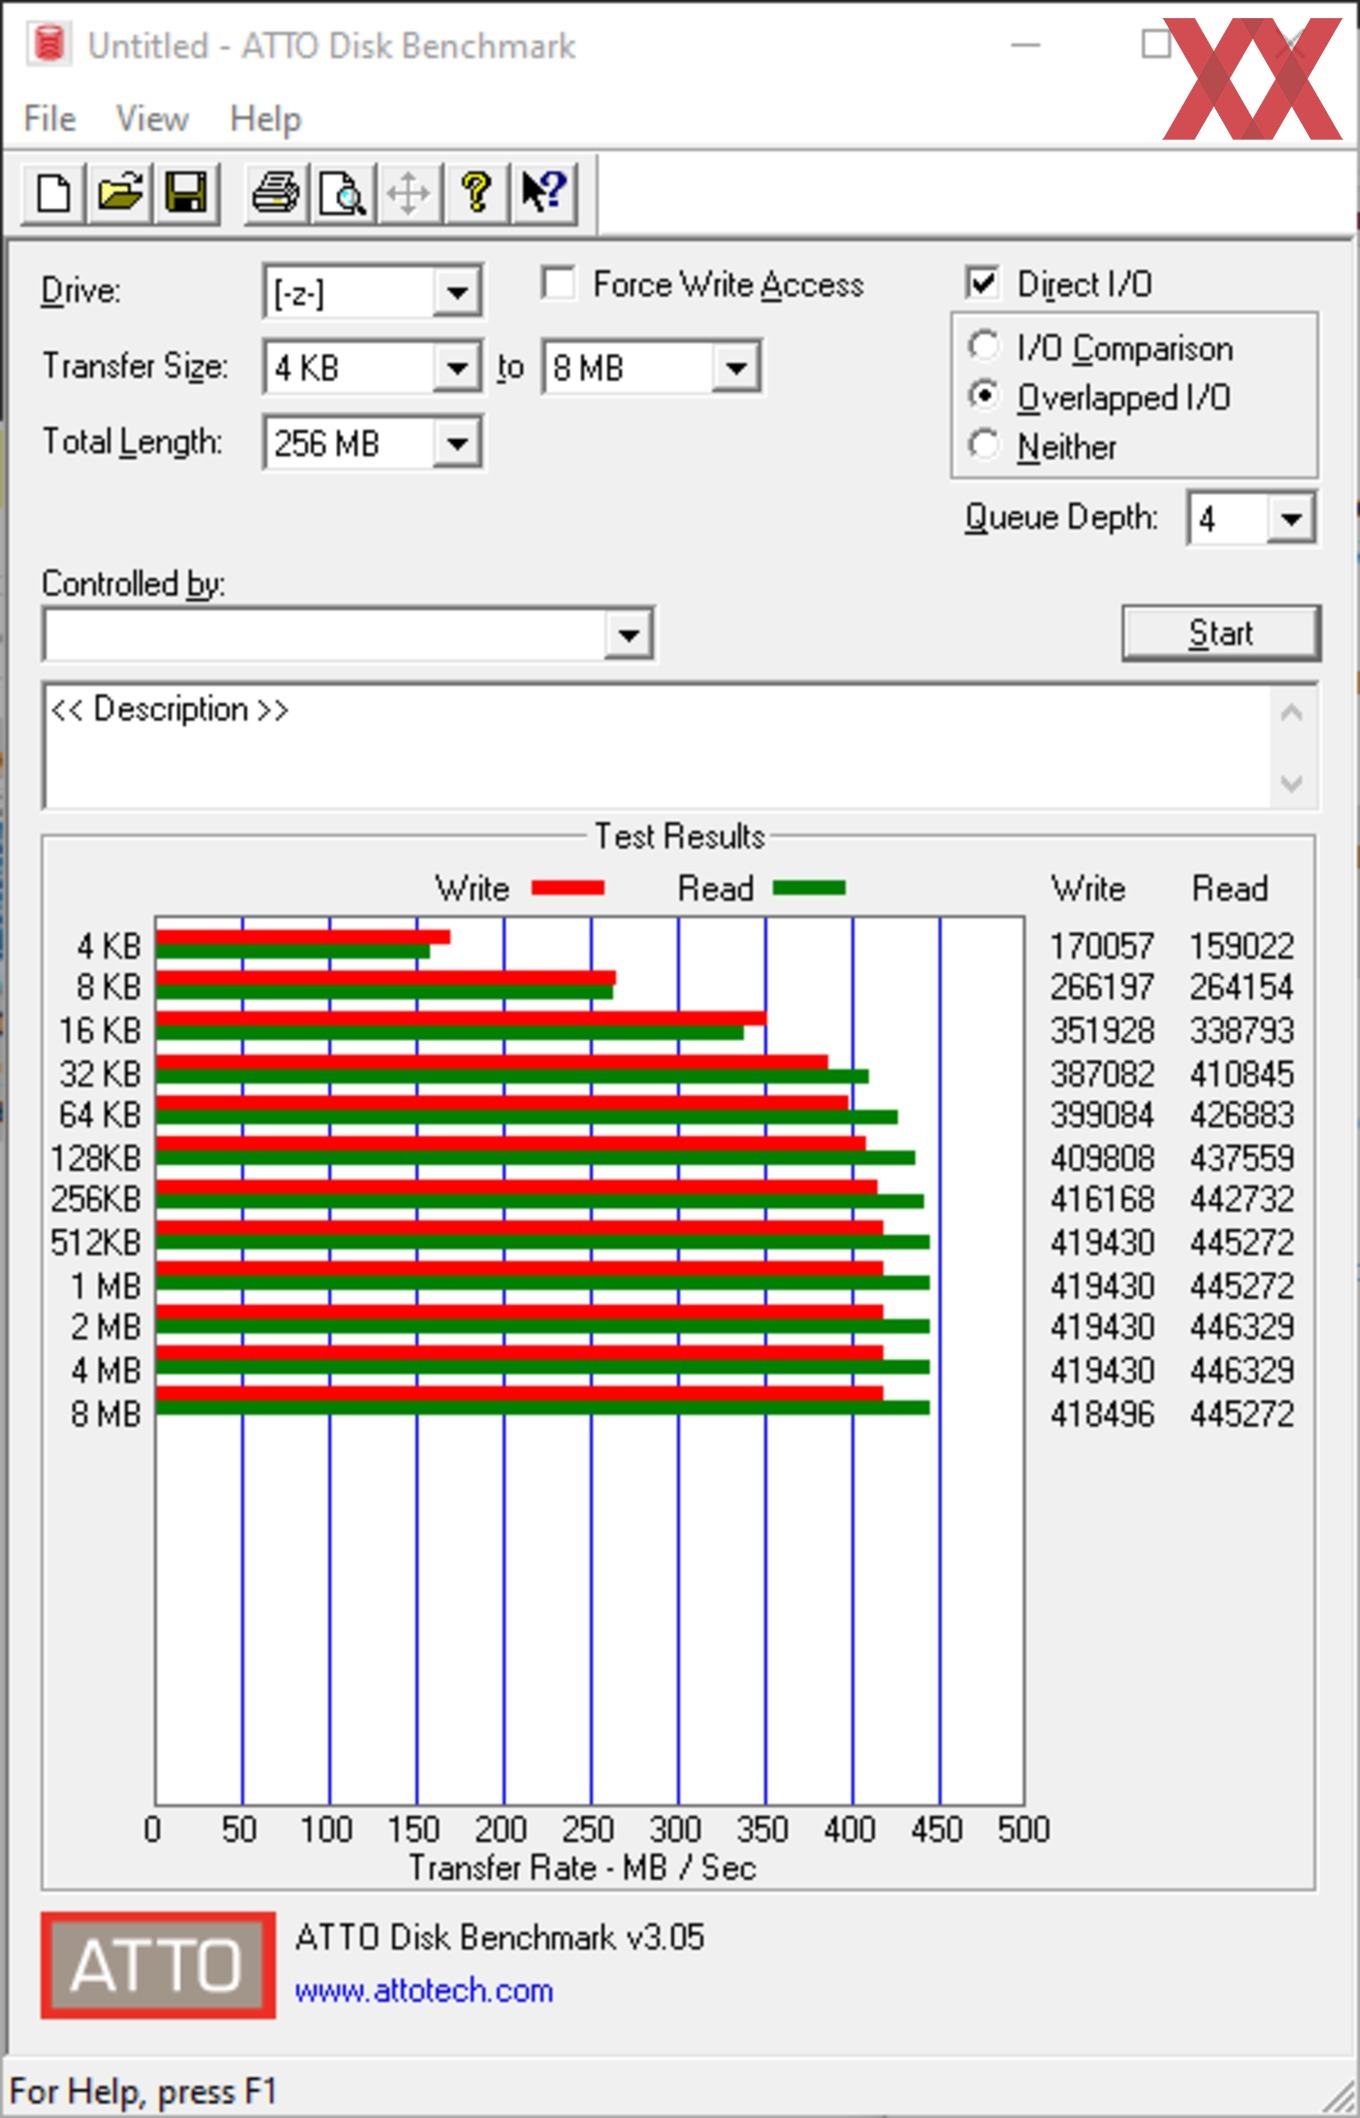Open the Total Length 256 MB dropdown
This screenshot has height=2118, width=1360.
372,442
